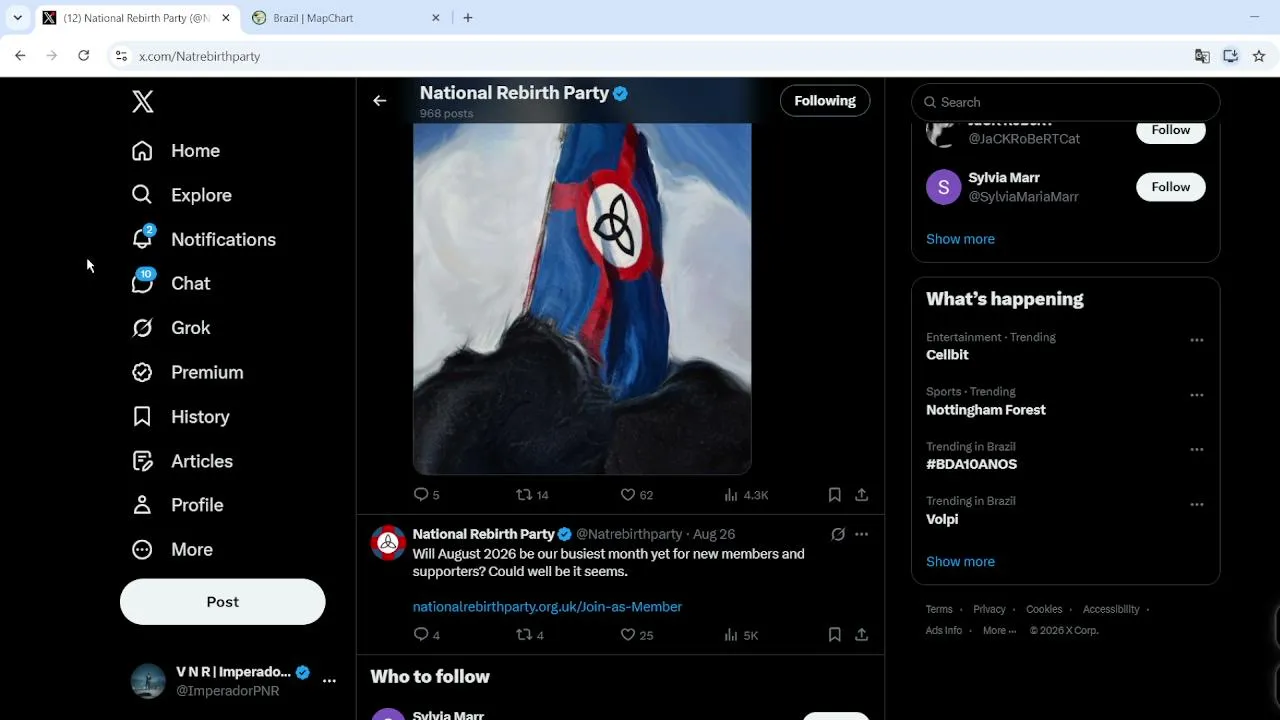Open the Privacy footer link

[989, 609]
